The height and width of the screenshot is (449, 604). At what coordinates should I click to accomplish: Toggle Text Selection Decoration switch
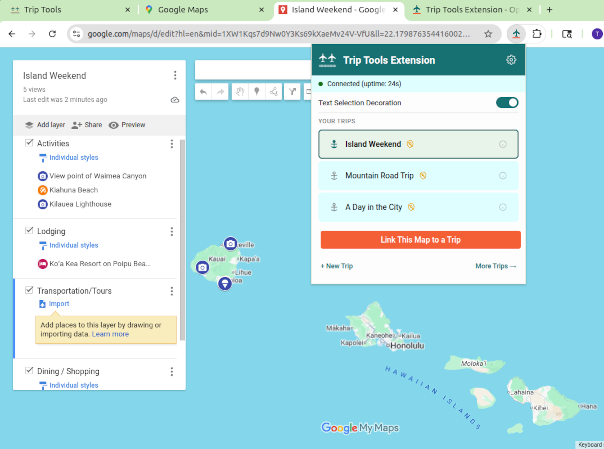click(x=506, y=102)
